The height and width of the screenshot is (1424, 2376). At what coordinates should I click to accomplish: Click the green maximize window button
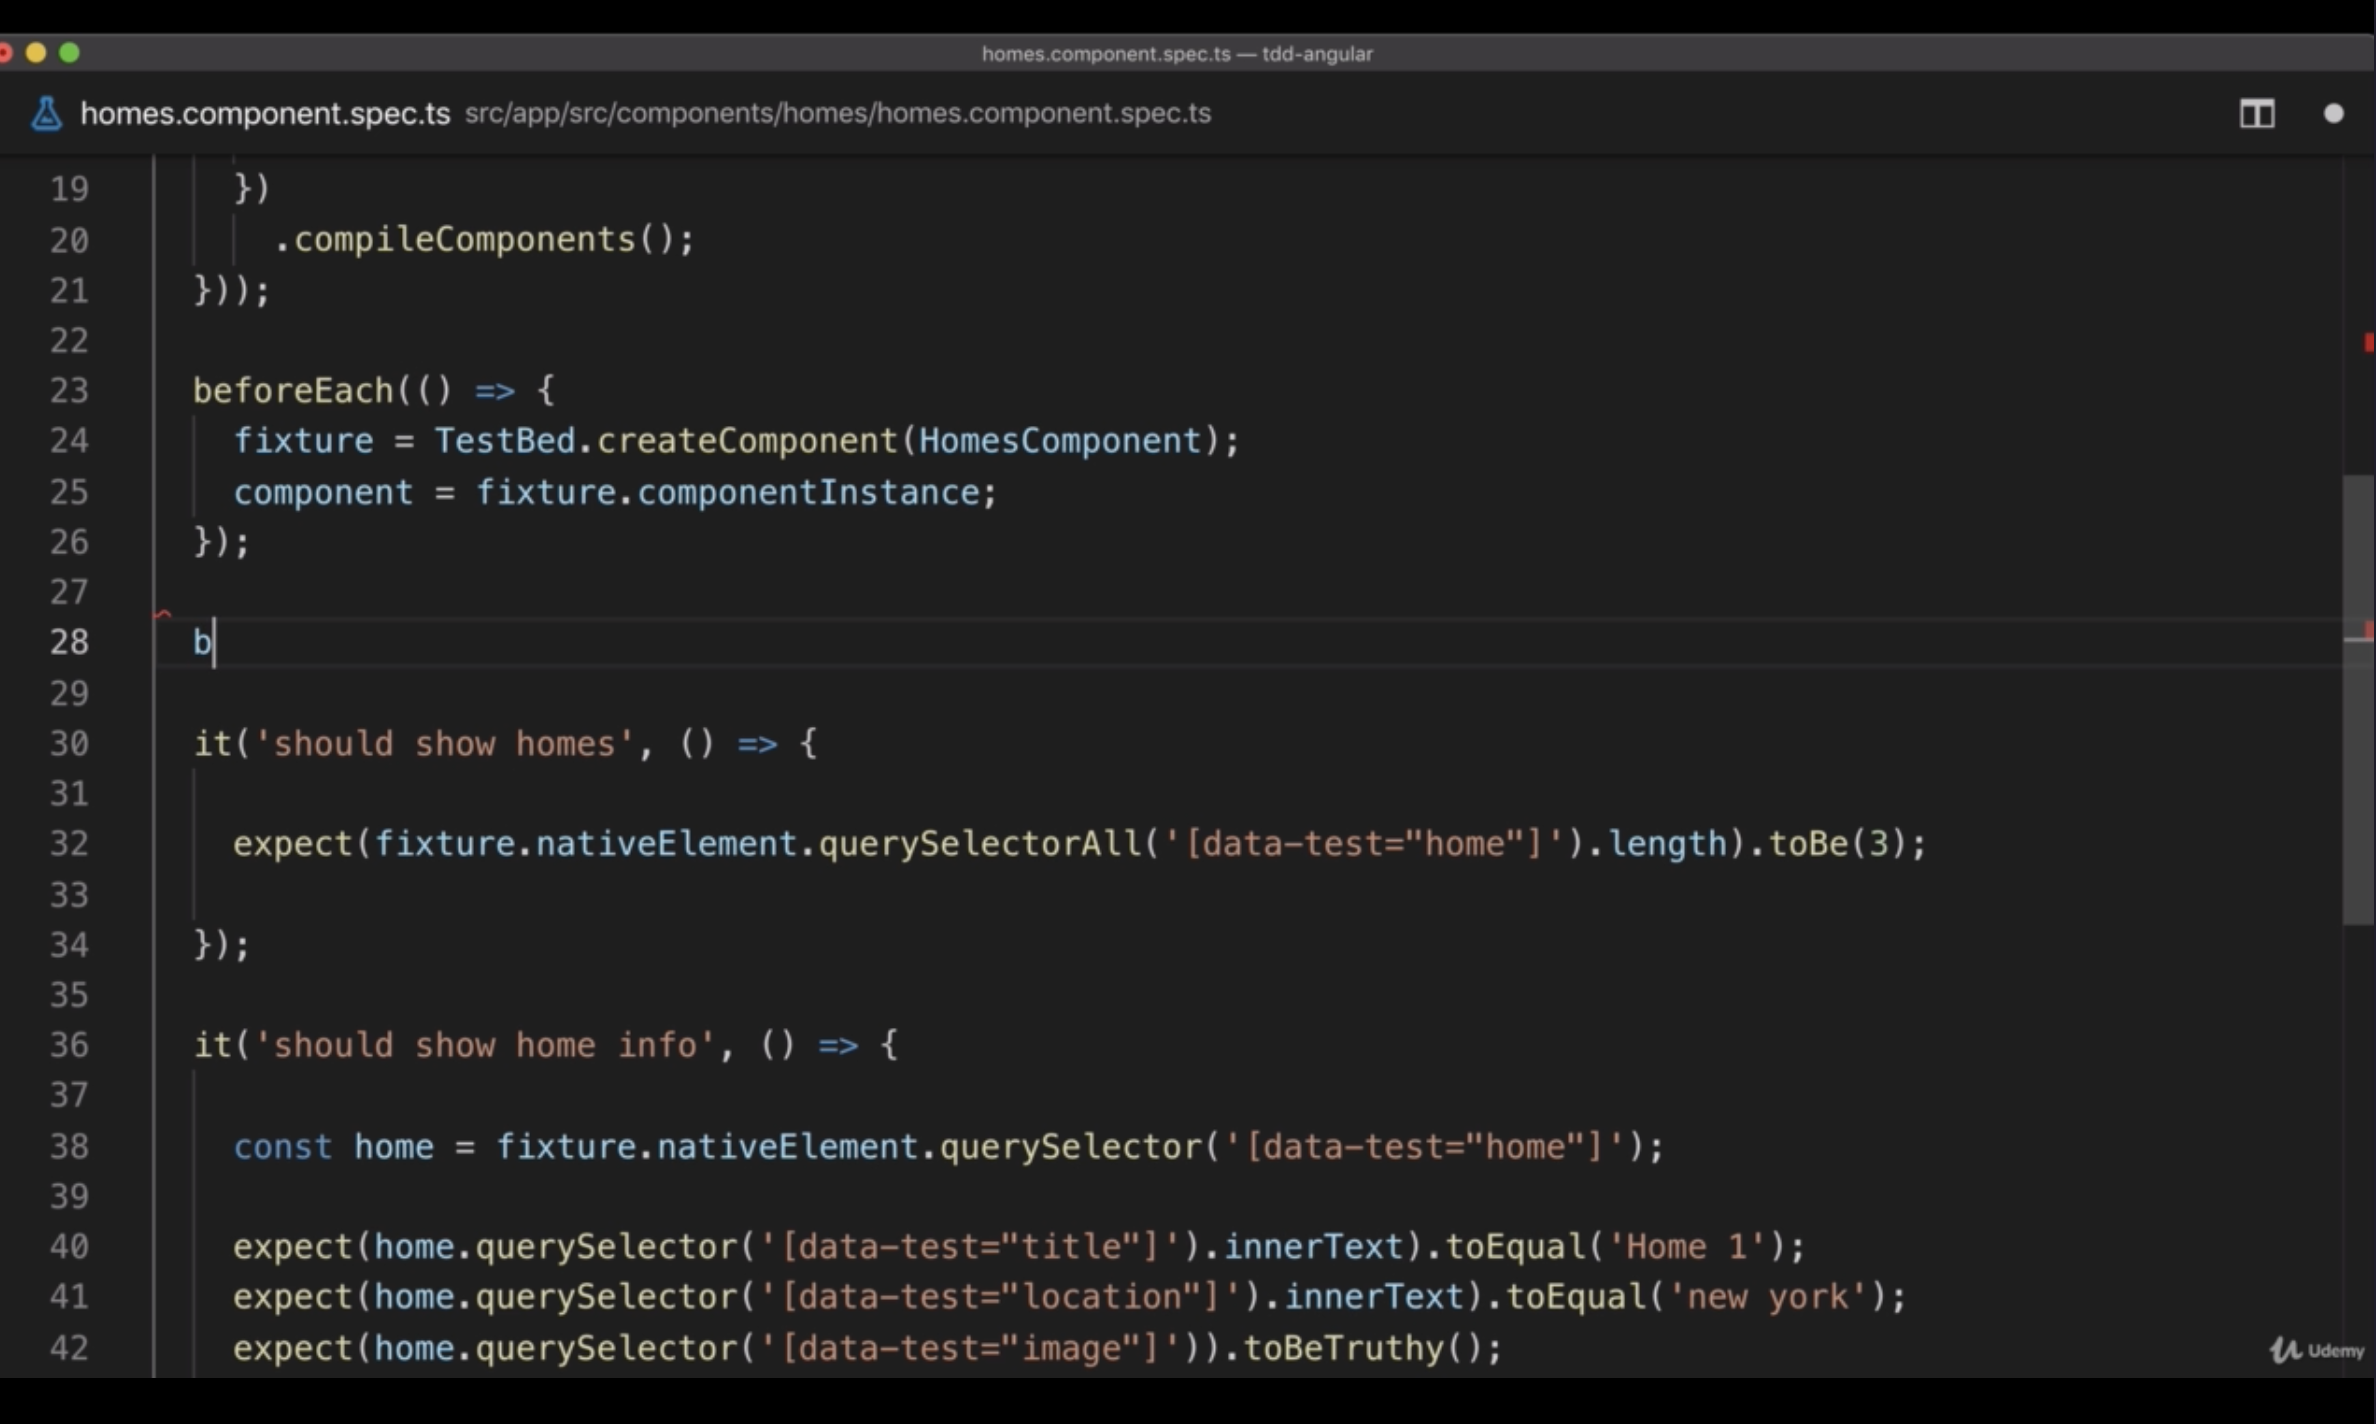(x=69, y=53)
